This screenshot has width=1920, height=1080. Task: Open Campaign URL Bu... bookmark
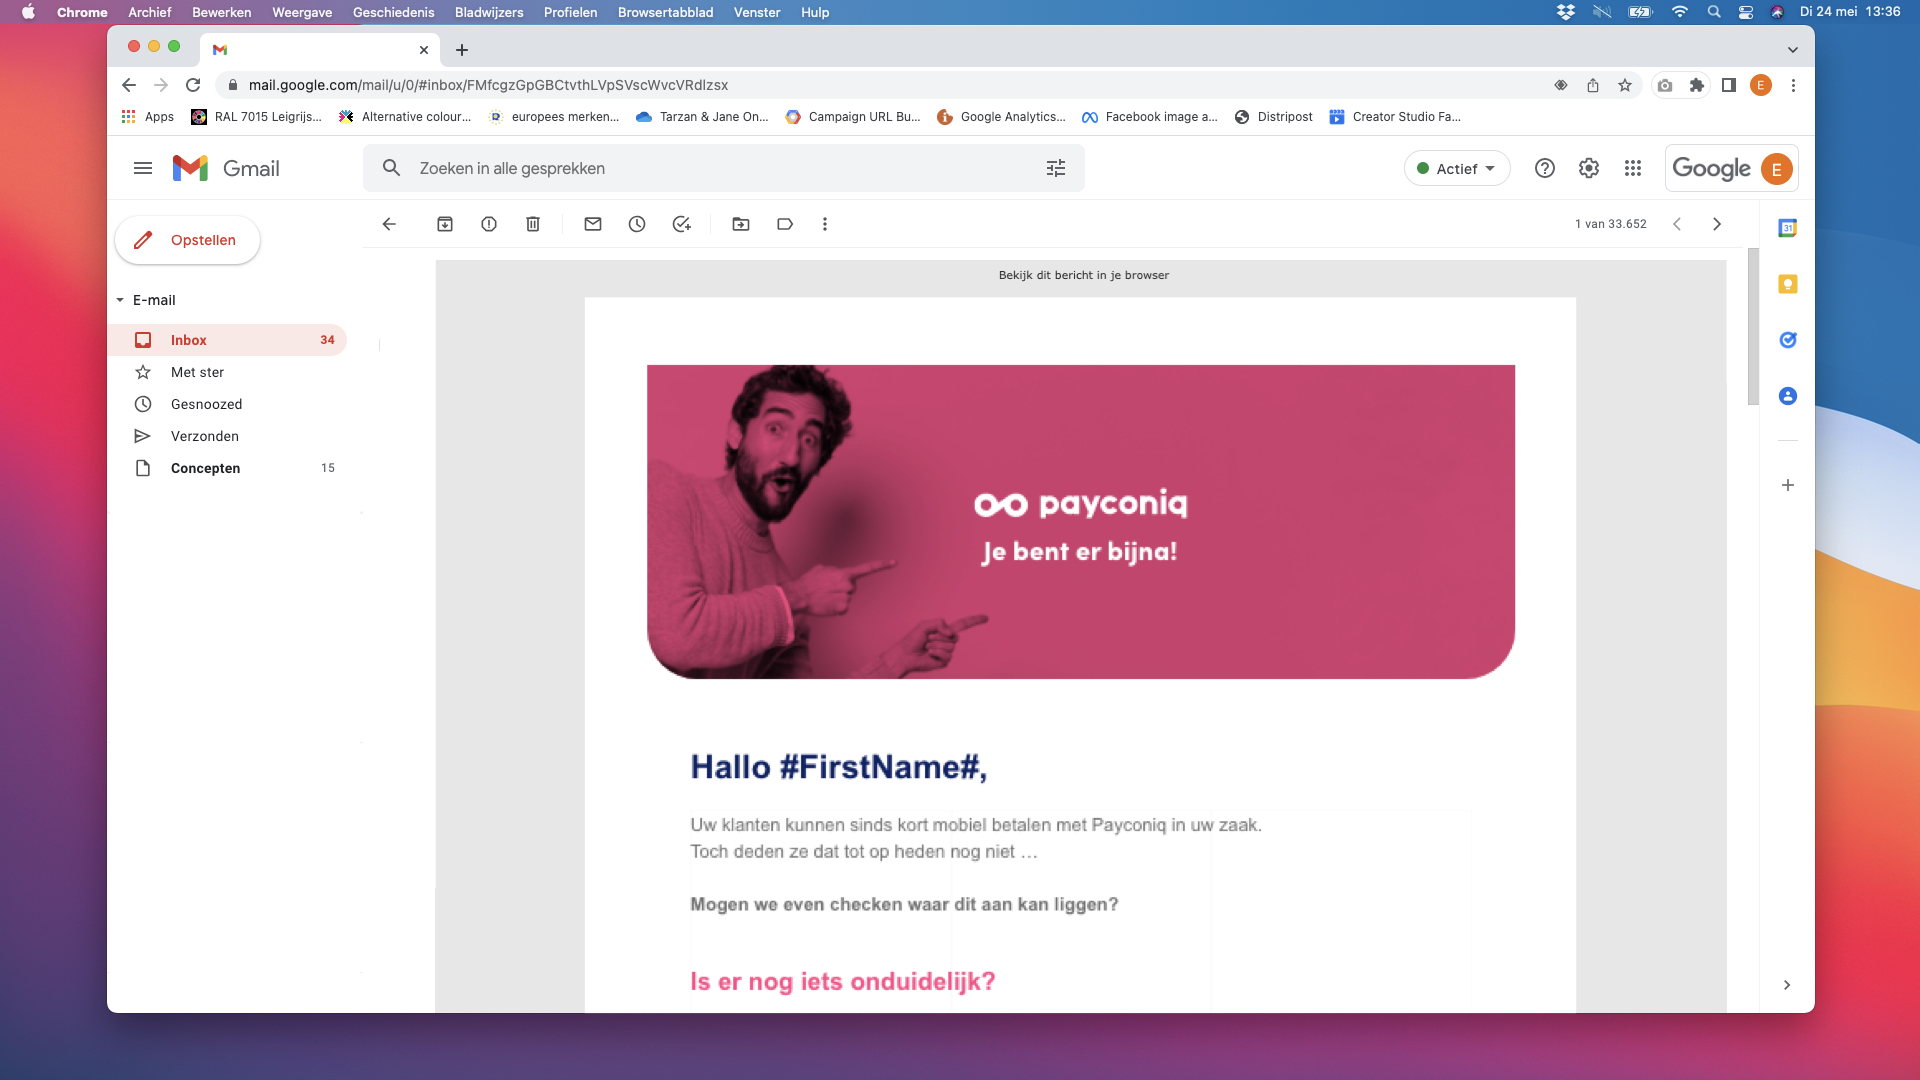coord(853,117)
